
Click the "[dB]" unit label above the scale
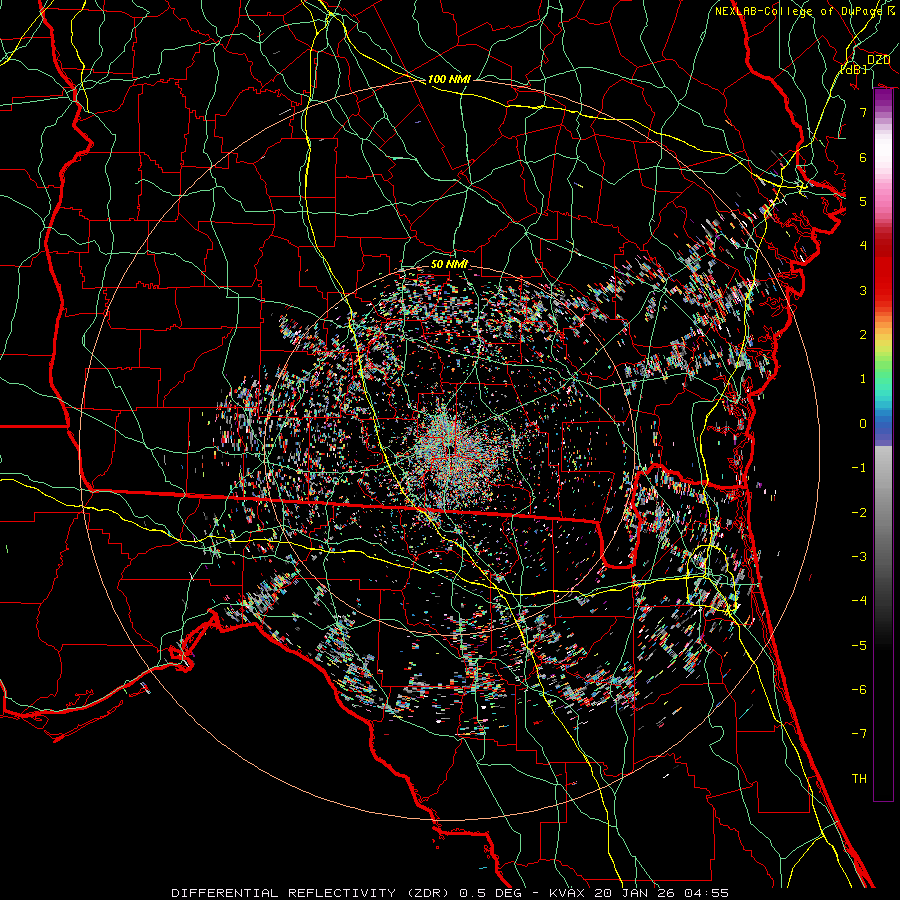[x=854, y=69]
